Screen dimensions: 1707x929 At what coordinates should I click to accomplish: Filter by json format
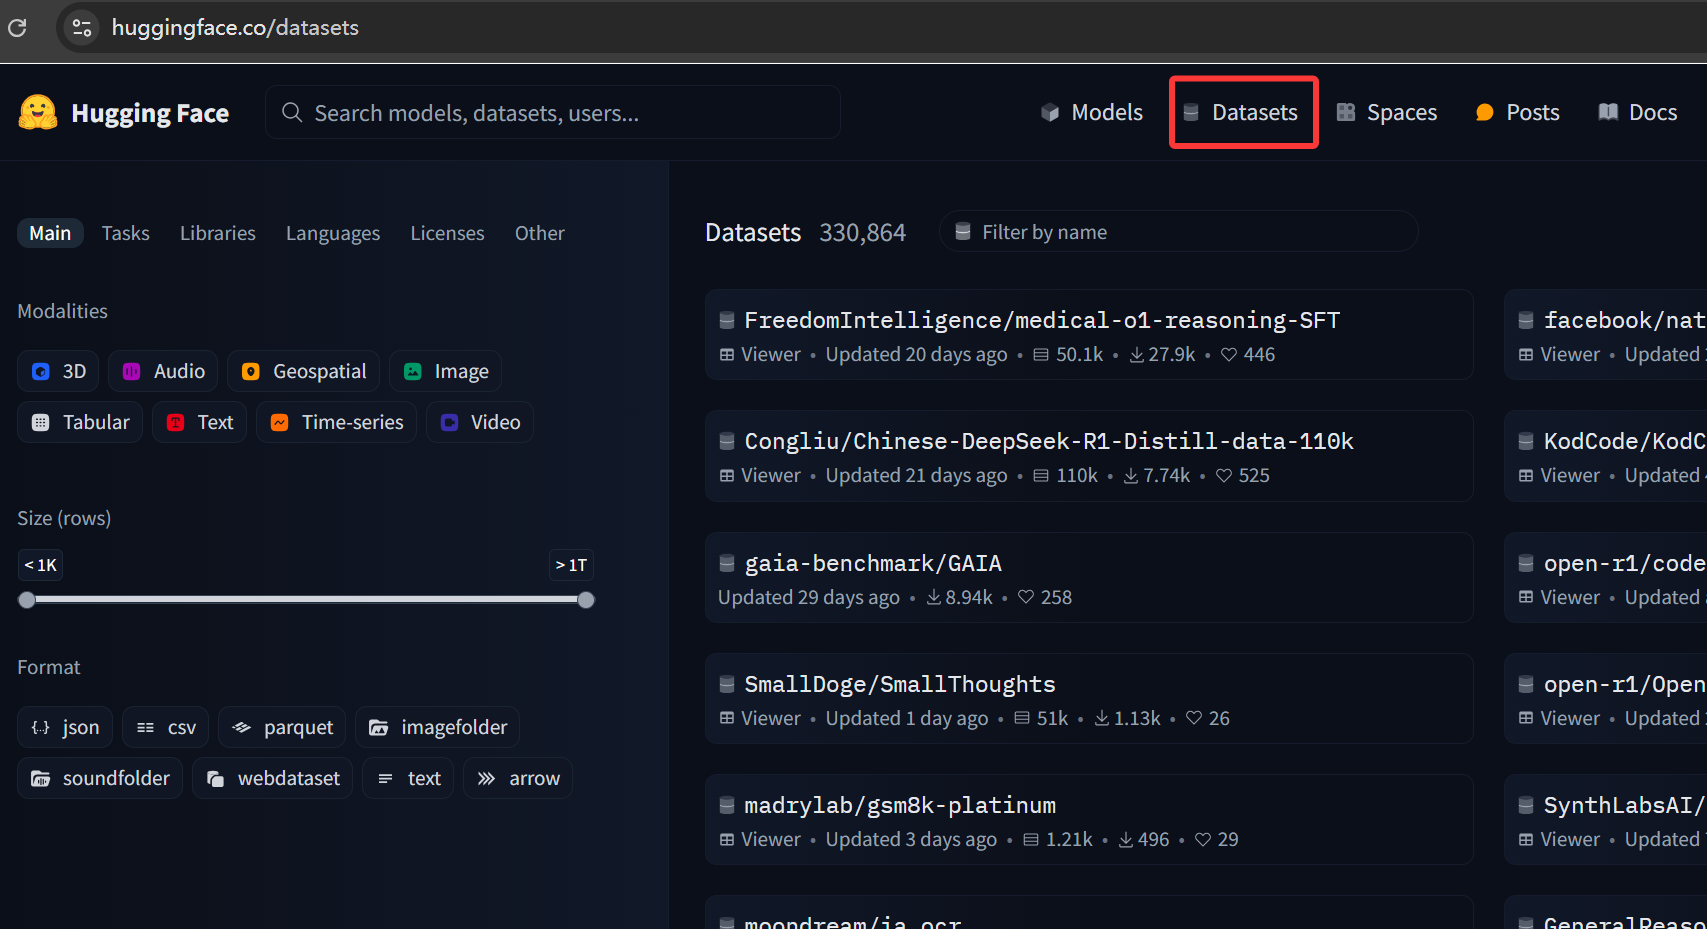65,727
